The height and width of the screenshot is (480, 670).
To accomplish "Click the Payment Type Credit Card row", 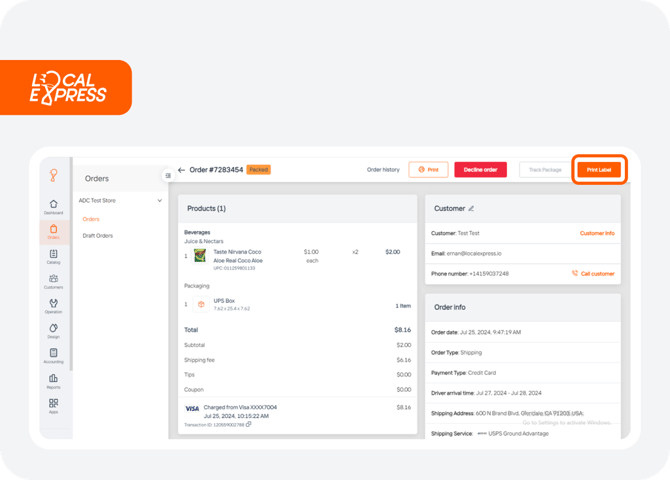I will pyautogui.click(x=523, y=373).
